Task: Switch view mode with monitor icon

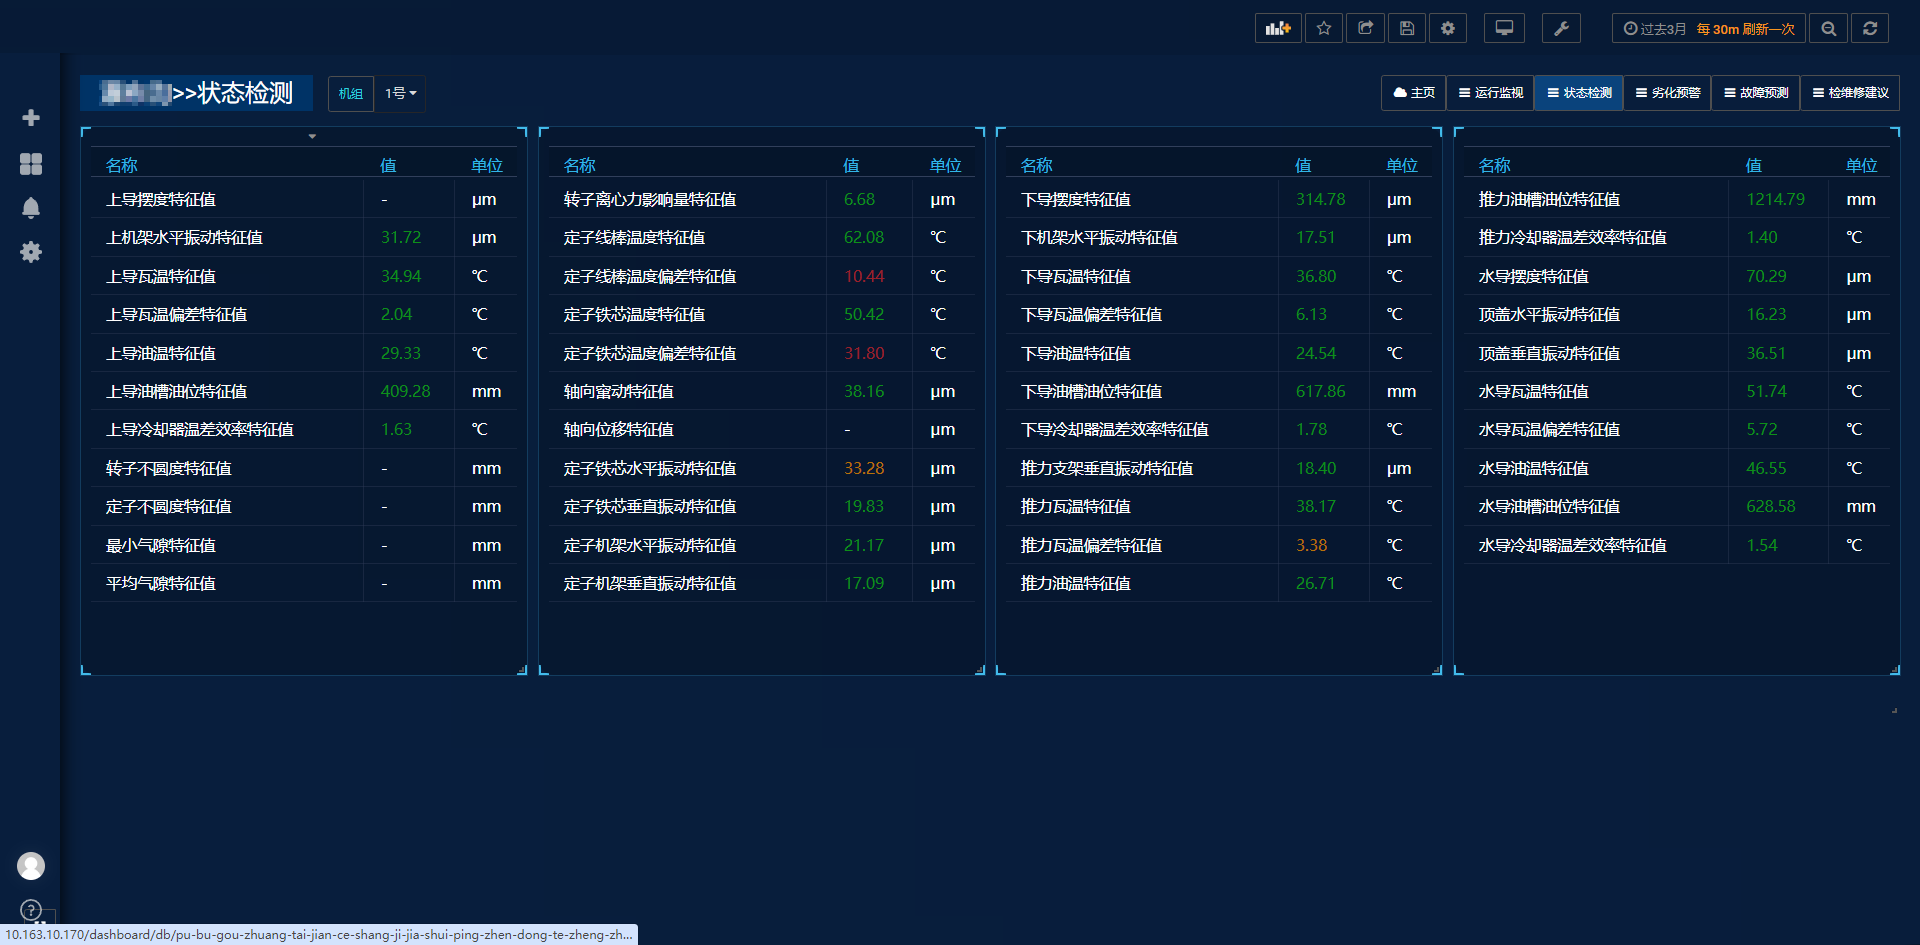Action: coord(1504,29)
